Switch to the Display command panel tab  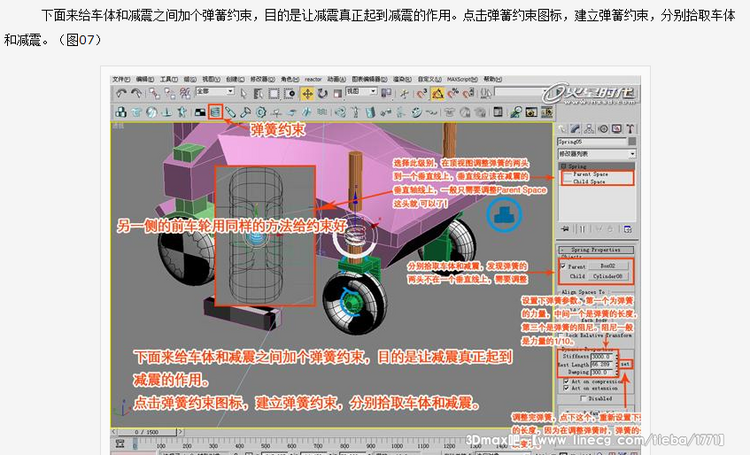coord(617,128)
